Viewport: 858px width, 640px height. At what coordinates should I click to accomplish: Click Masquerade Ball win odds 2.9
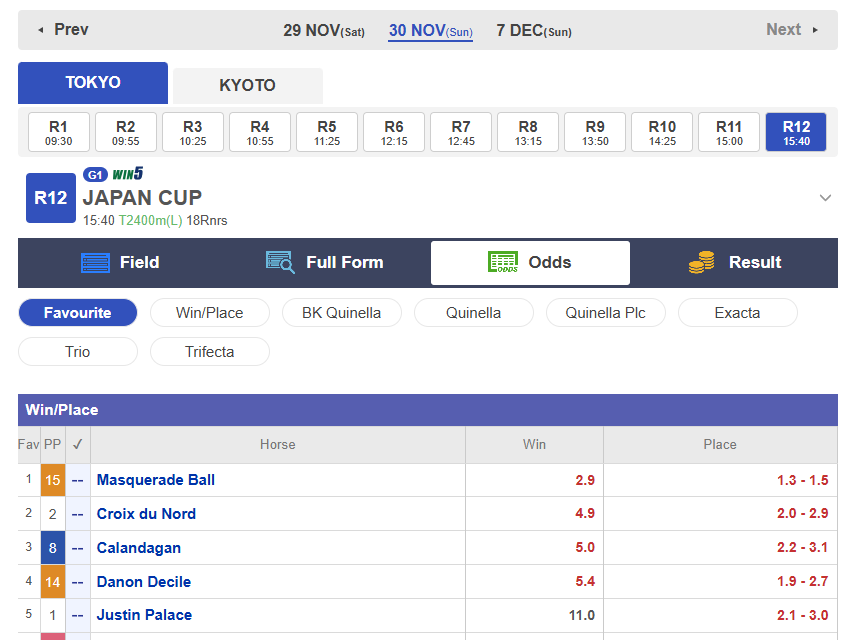coord(585,480)
